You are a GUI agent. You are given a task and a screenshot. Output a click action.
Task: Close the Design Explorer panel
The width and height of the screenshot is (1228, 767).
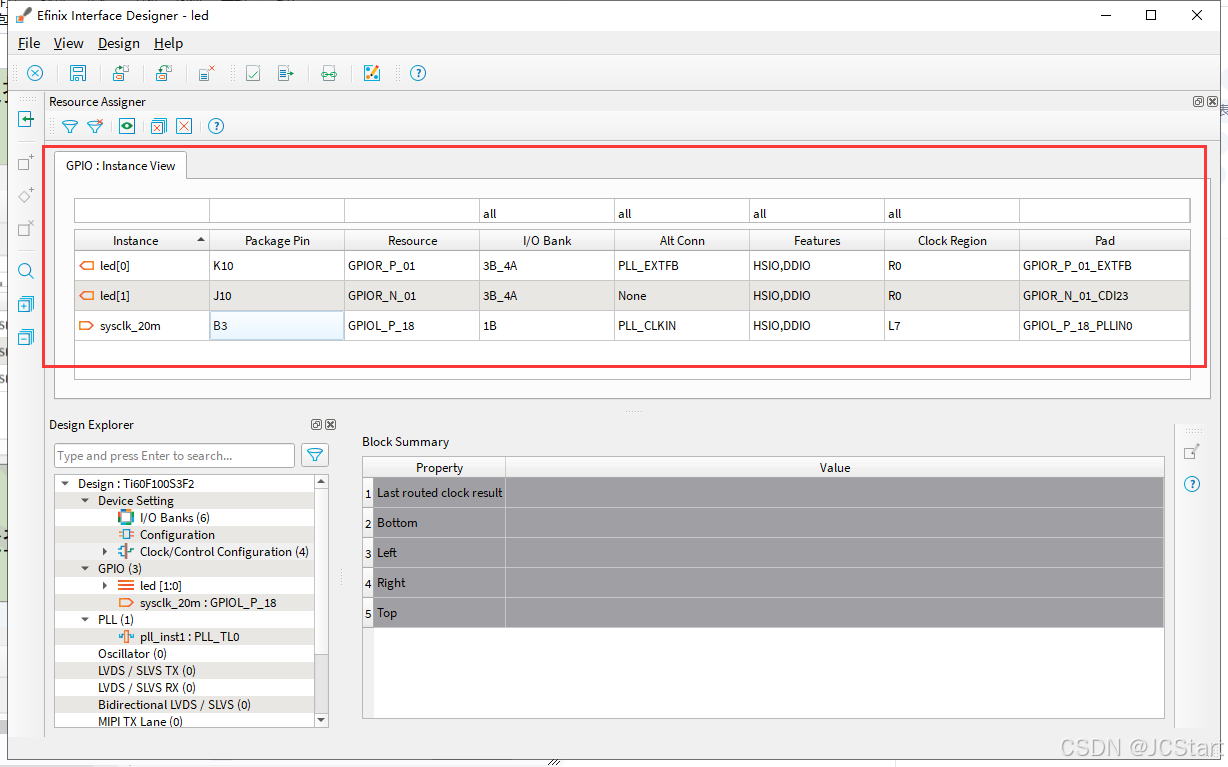pos(330,425)
